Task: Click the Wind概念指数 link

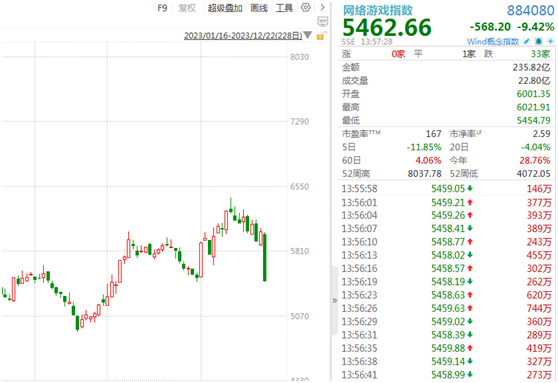Action: click(x=493, y=42)
